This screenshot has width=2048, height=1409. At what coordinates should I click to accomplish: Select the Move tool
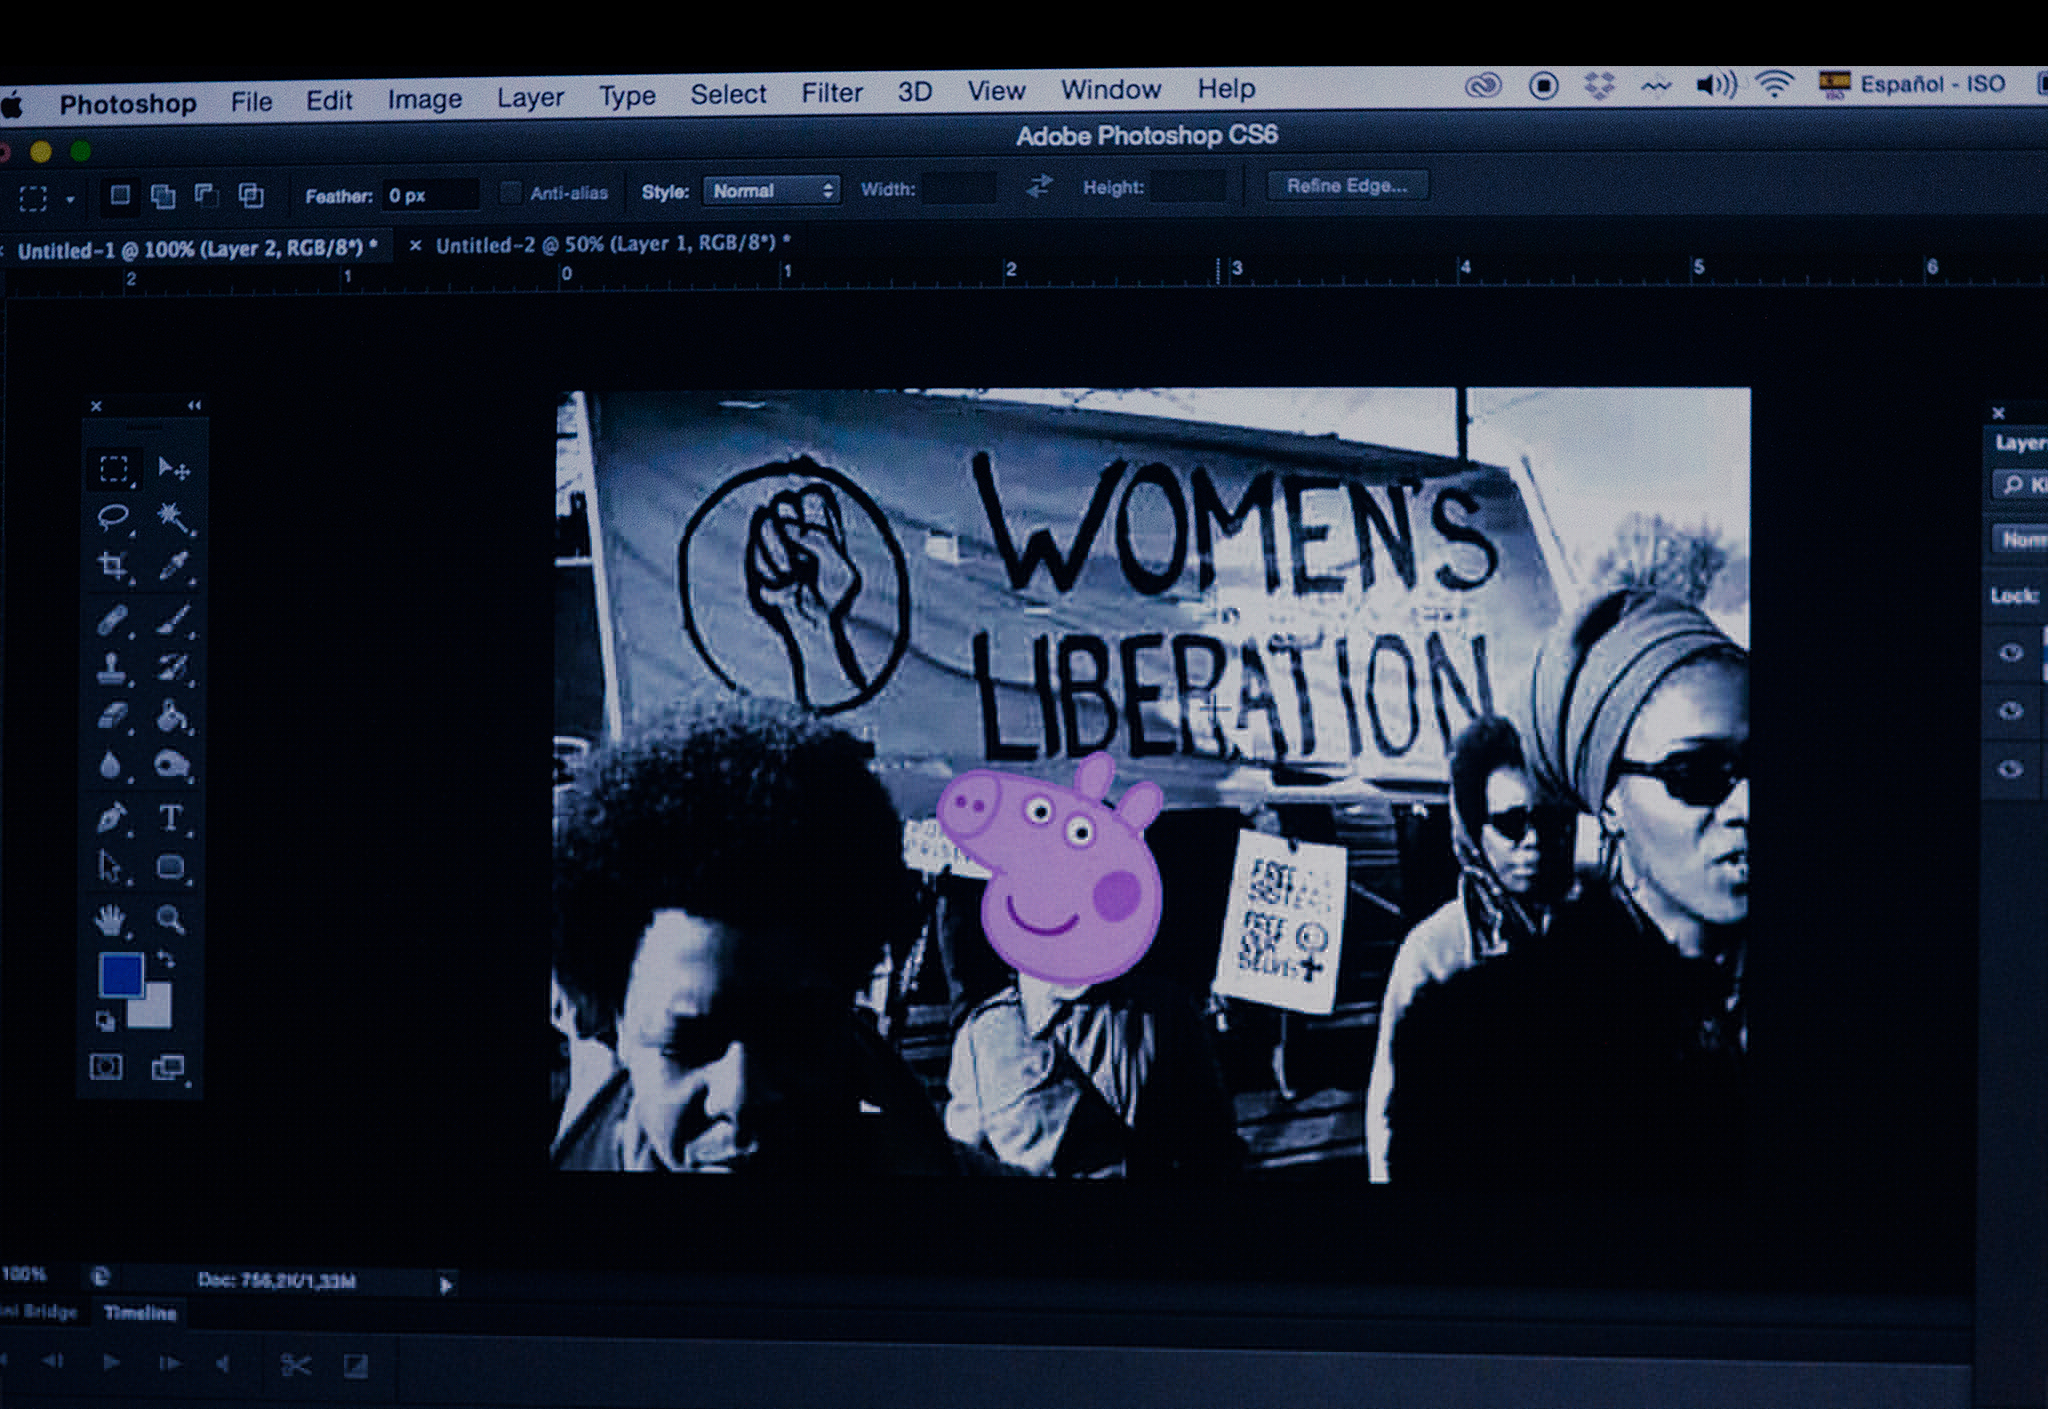(173, 468)
